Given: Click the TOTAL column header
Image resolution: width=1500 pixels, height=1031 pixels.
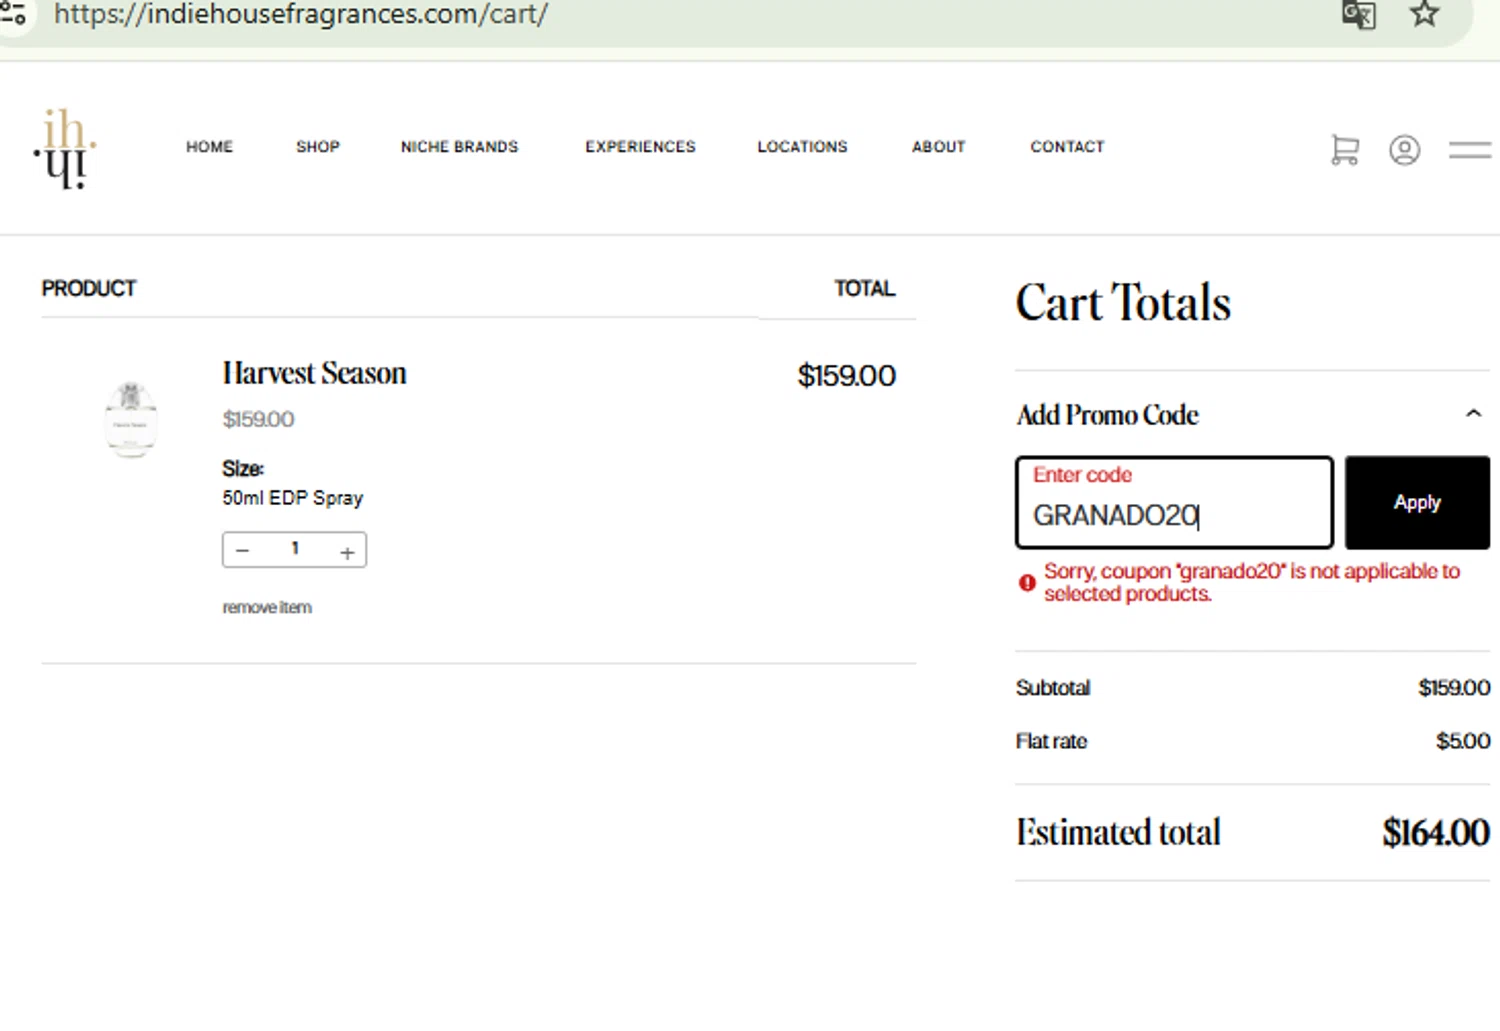Looking at the screenshot, I should [x=865, y=288].
